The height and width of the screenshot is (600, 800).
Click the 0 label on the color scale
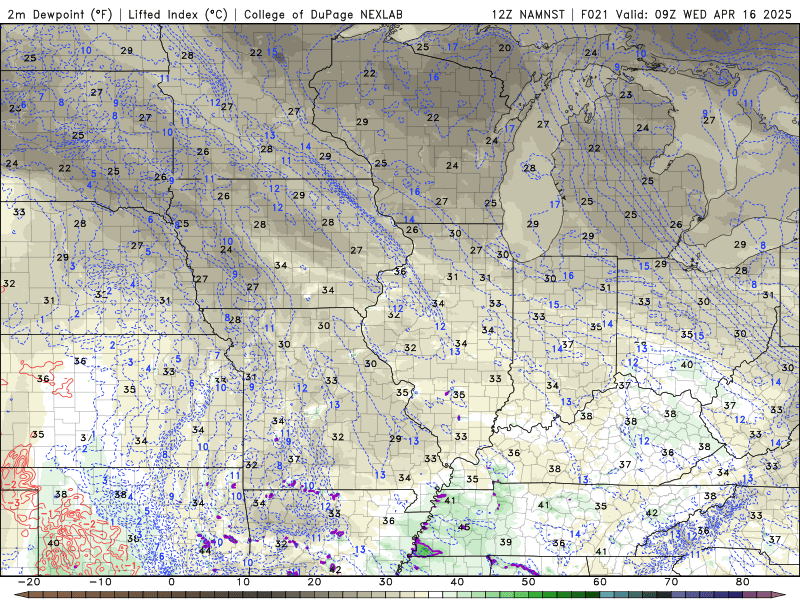click(x=171, y=582)
